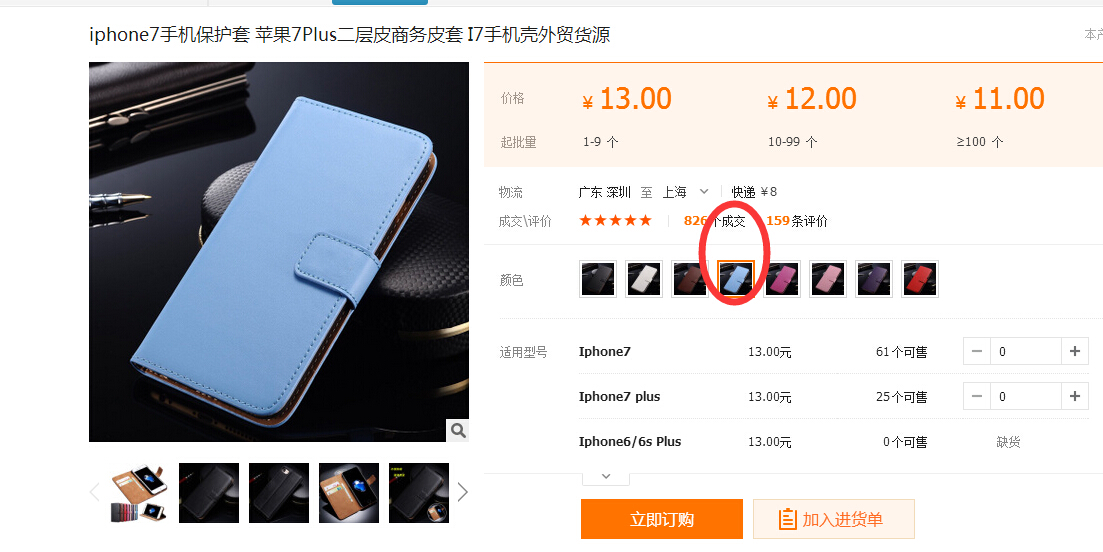
Task: Increase Iphone7 quantity with plus button
Action: 1074,352
